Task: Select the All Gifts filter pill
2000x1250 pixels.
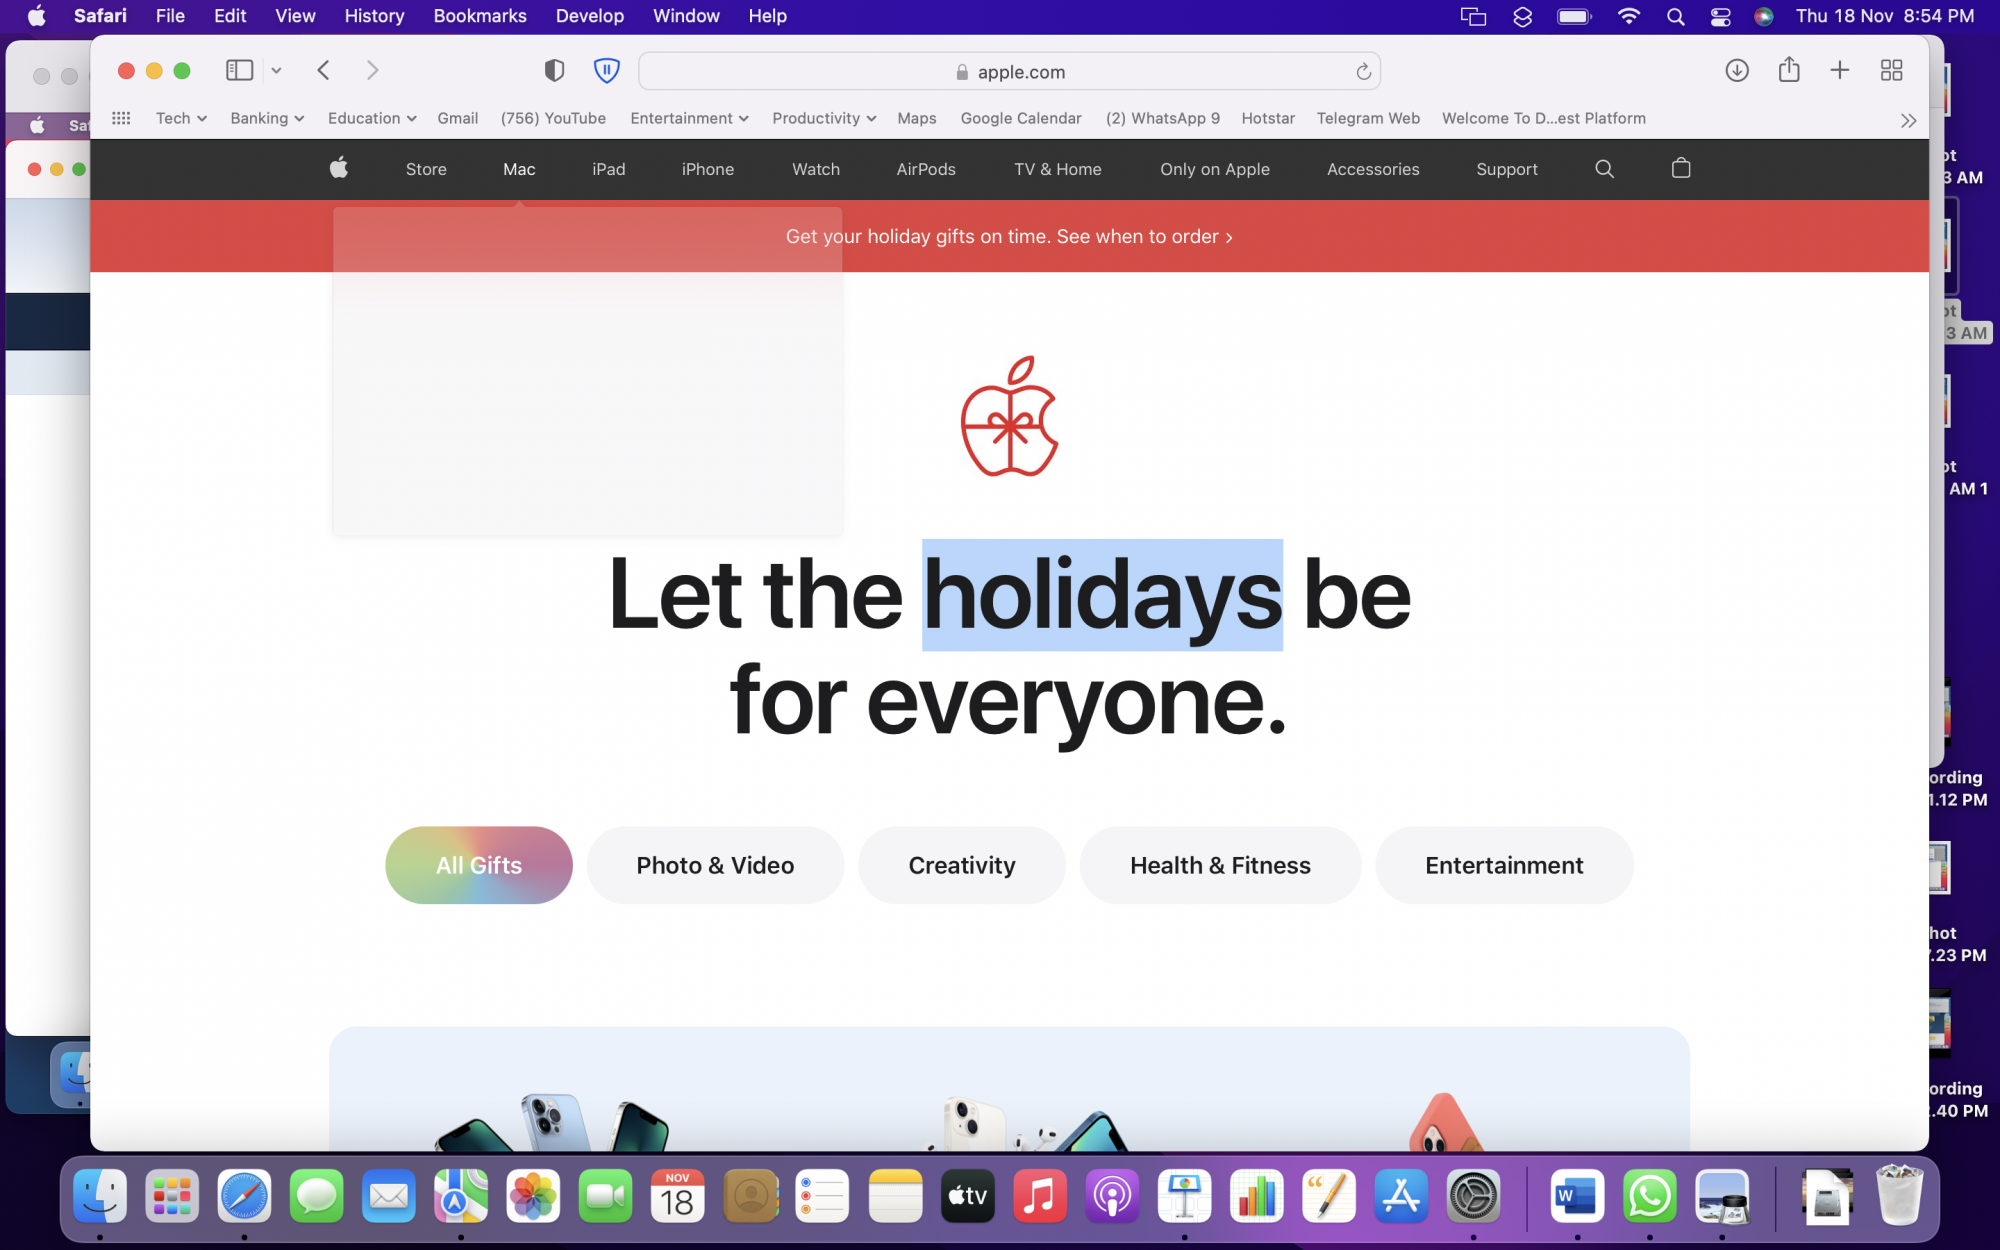Action: (478, 865)
